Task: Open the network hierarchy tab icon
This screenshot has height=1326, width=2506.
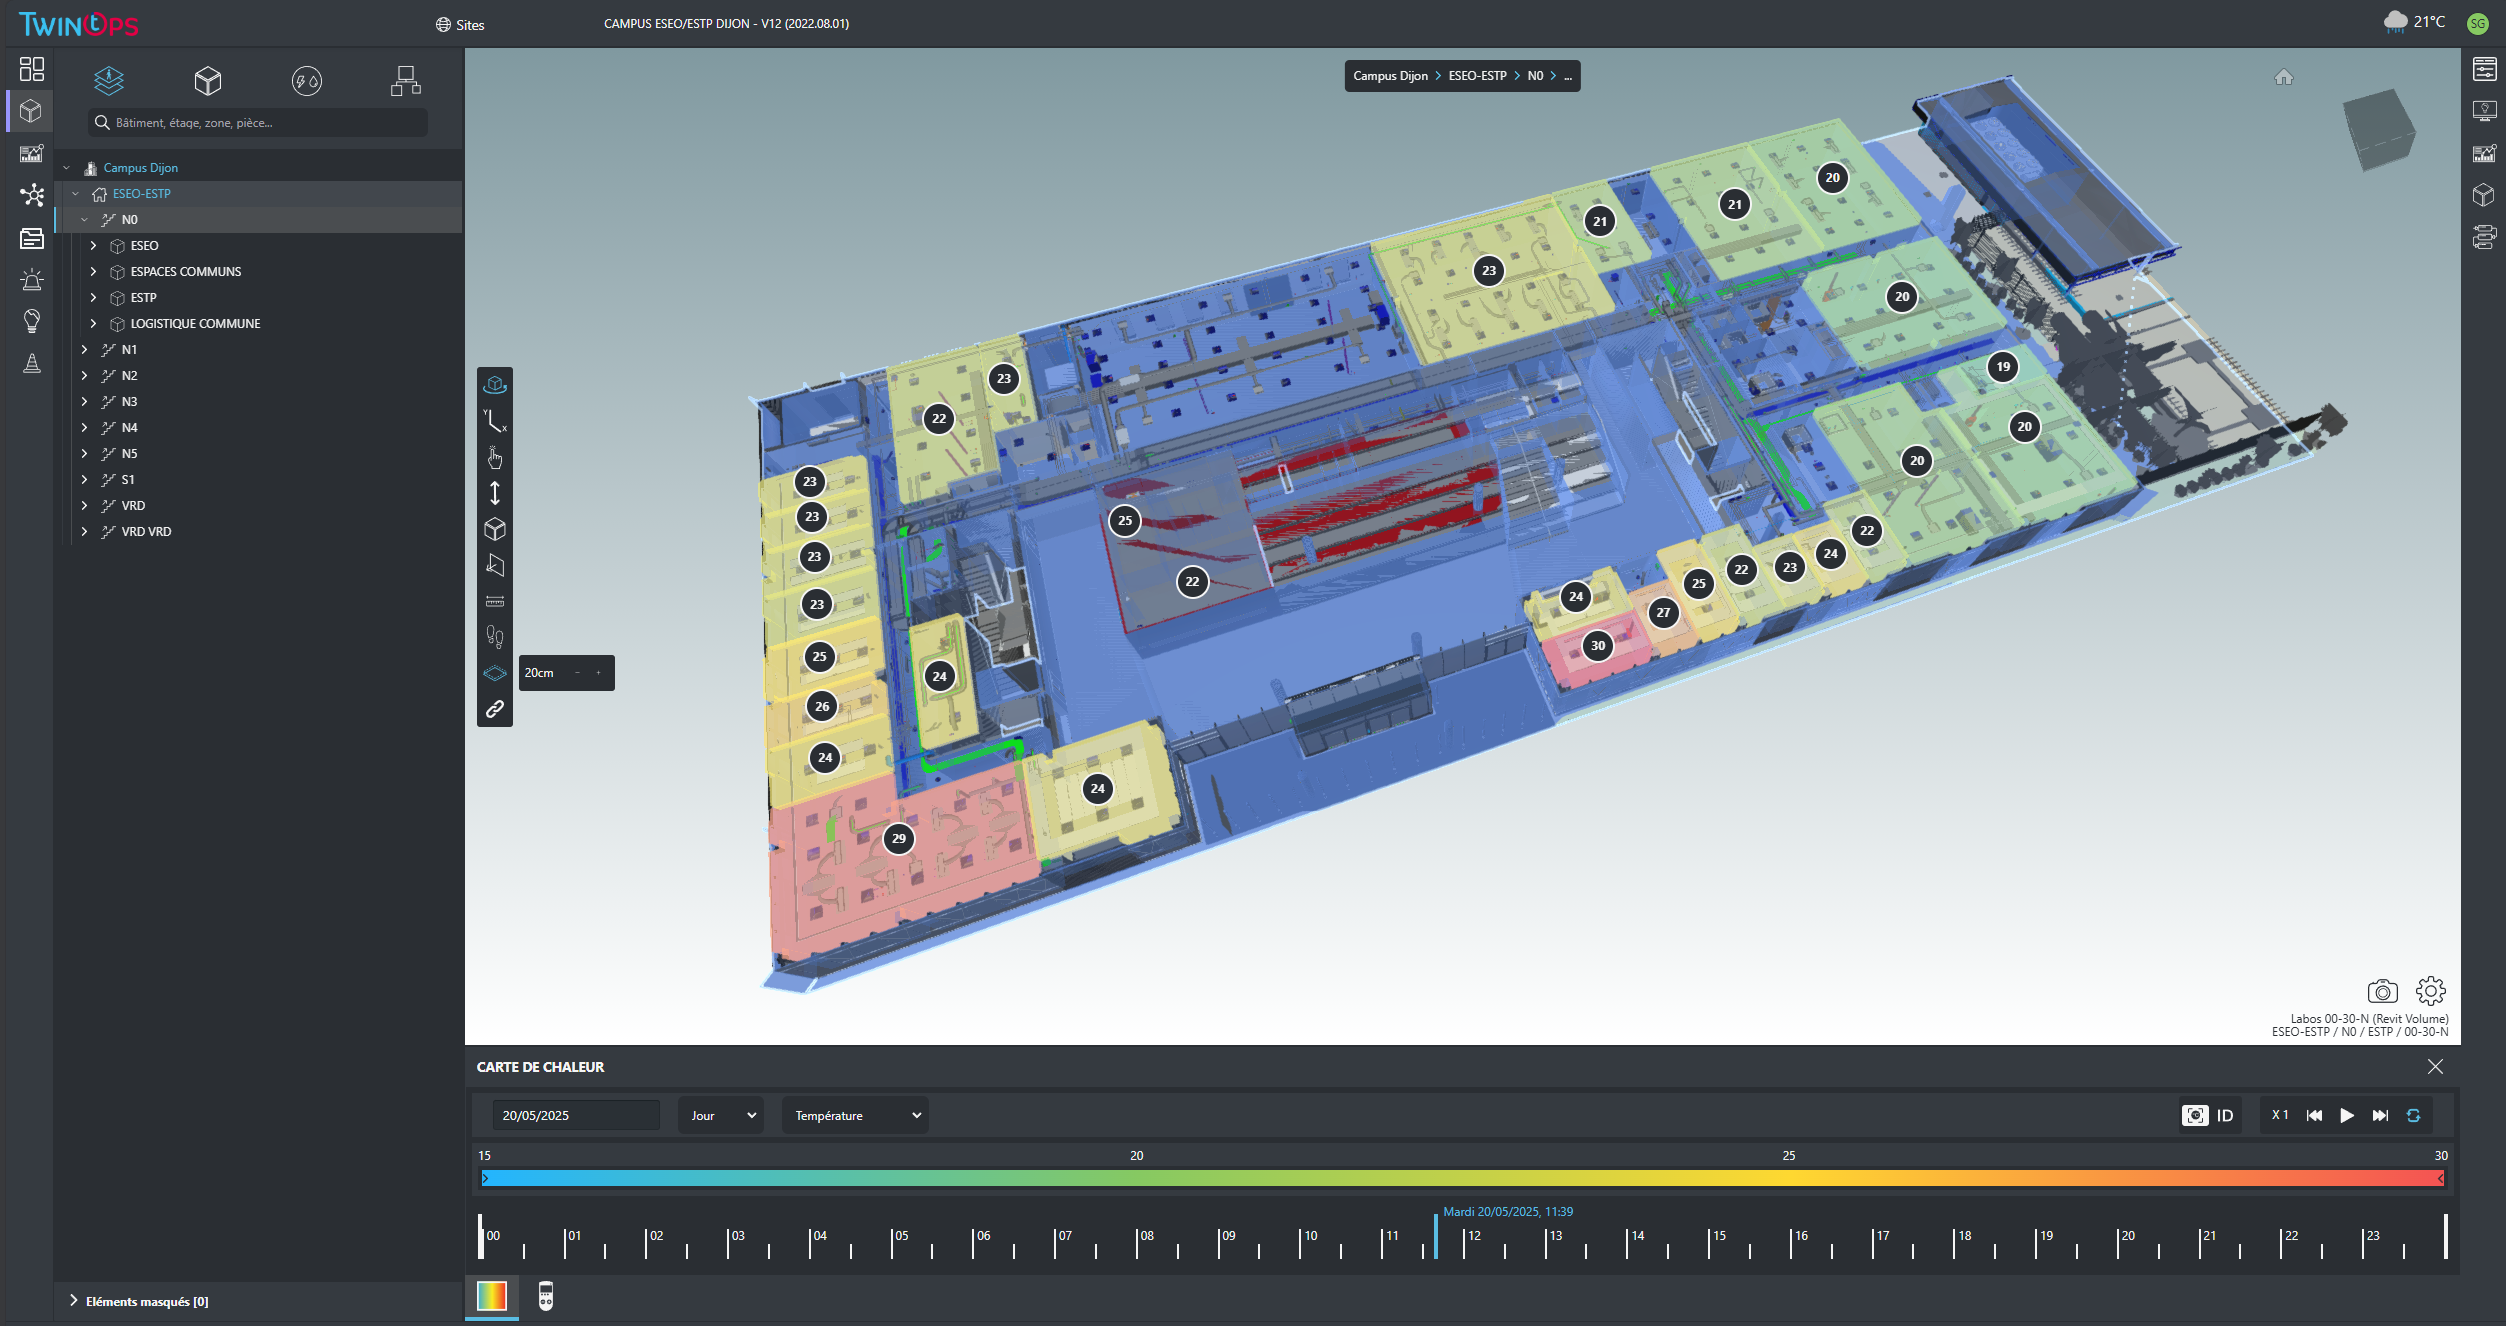Action: coord(405,81)
